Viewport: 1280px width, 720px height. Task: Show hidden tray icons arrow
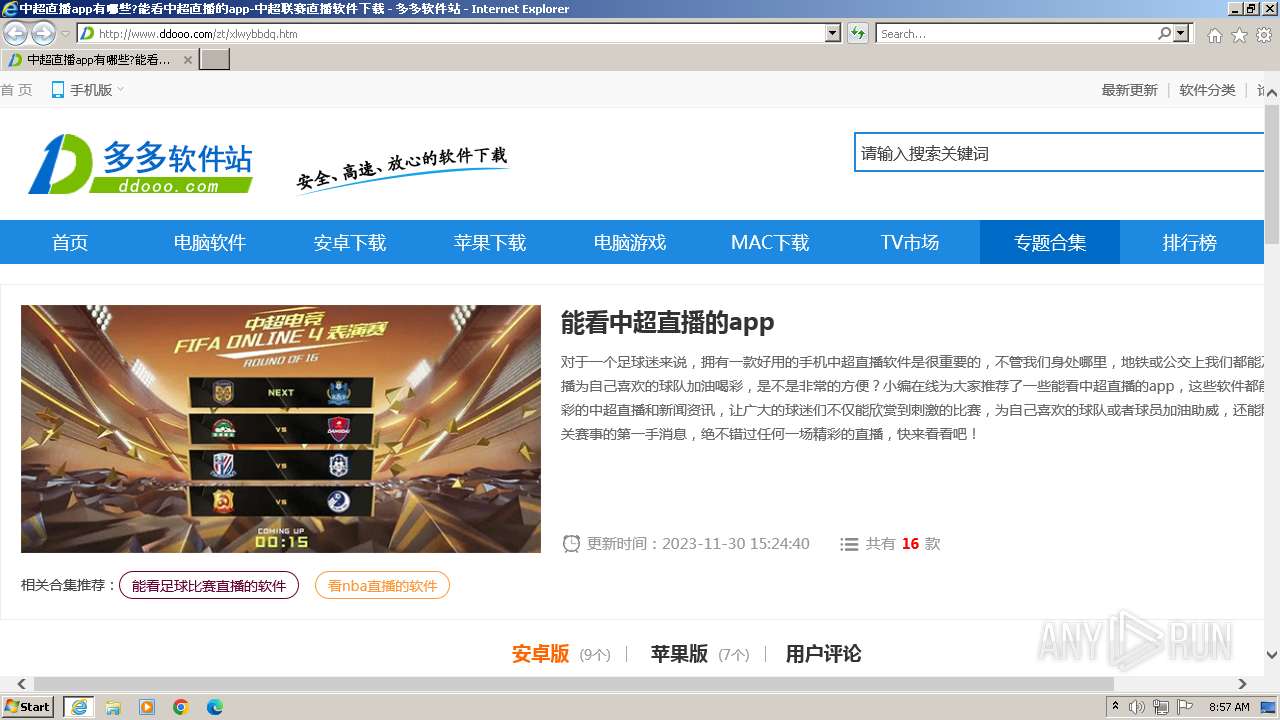click(x=1116, y=707)
